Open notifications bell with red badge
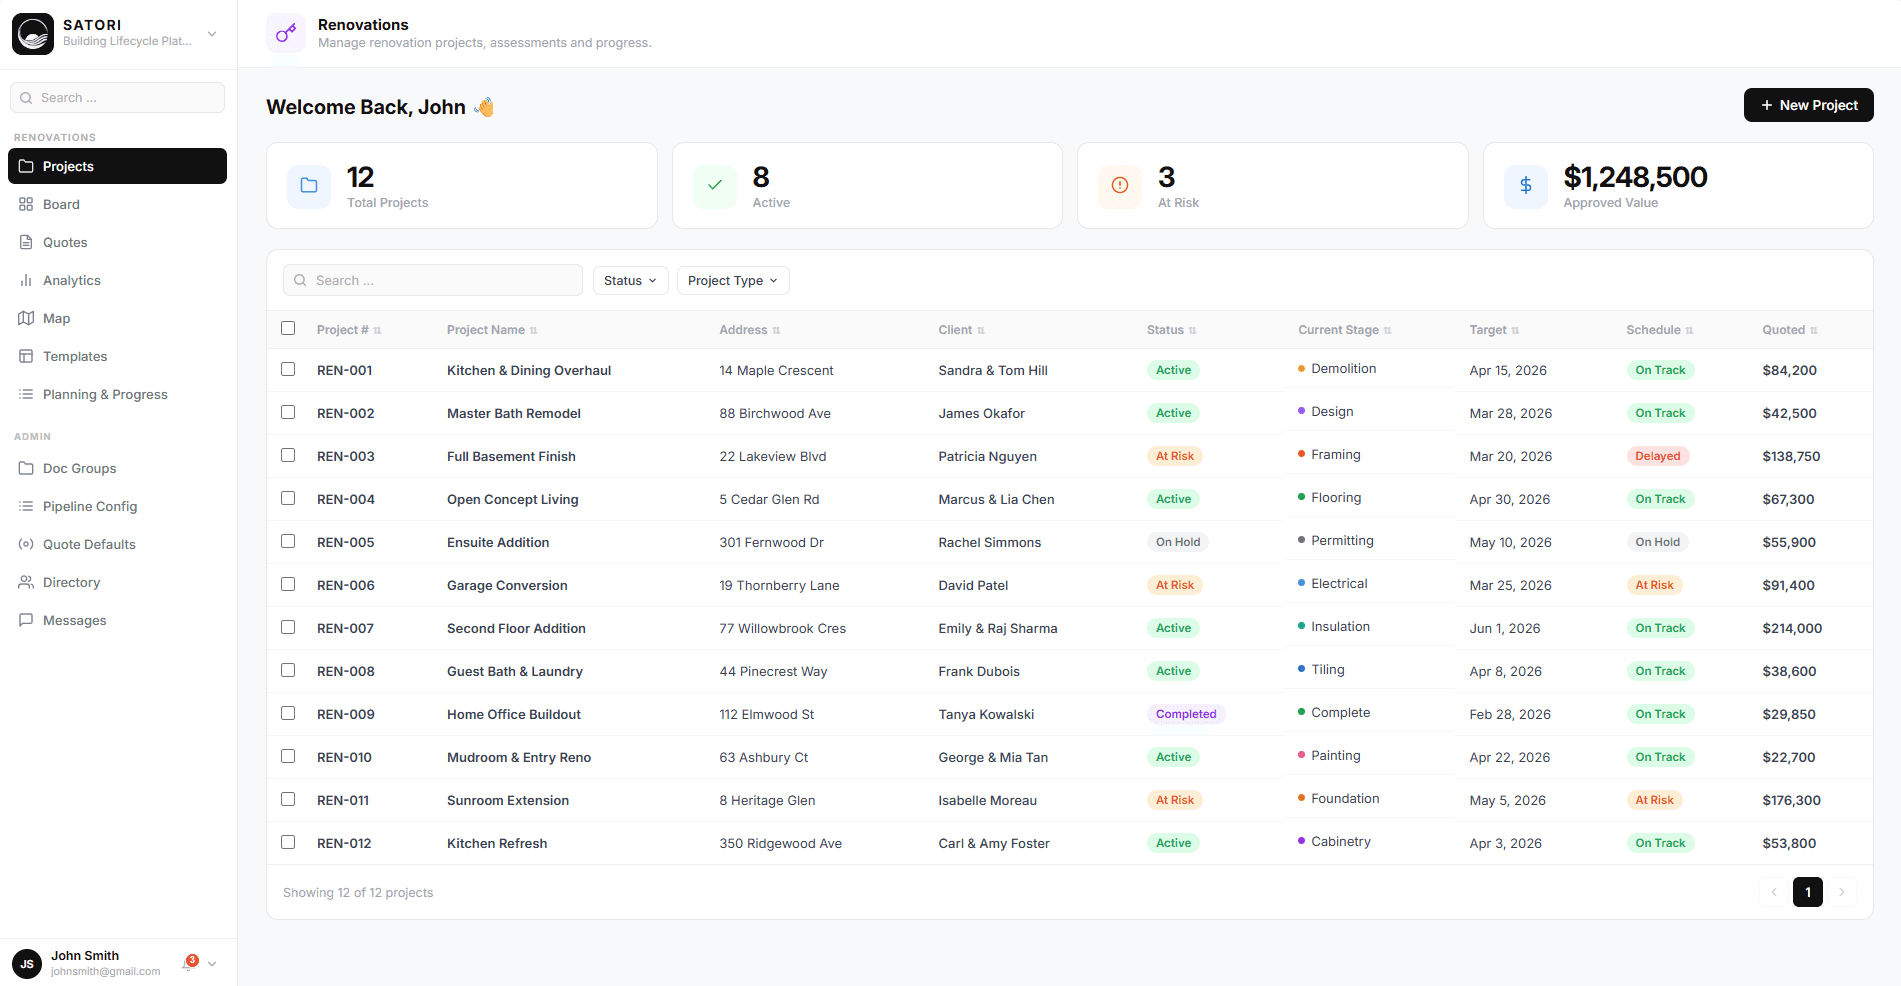 (189, 963)
